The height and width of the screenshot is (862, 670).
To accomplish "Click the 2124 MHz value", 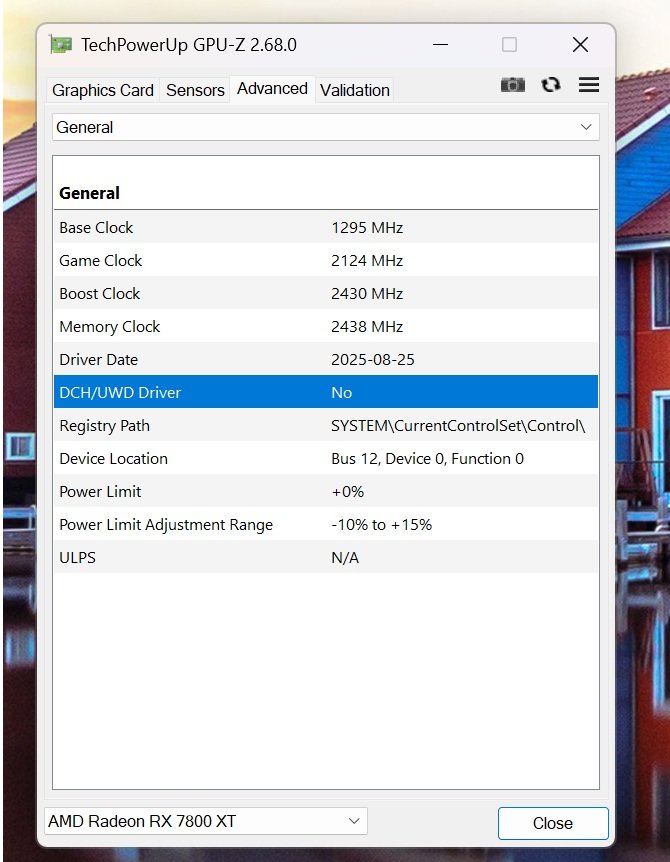I will (x=367, y=261).
